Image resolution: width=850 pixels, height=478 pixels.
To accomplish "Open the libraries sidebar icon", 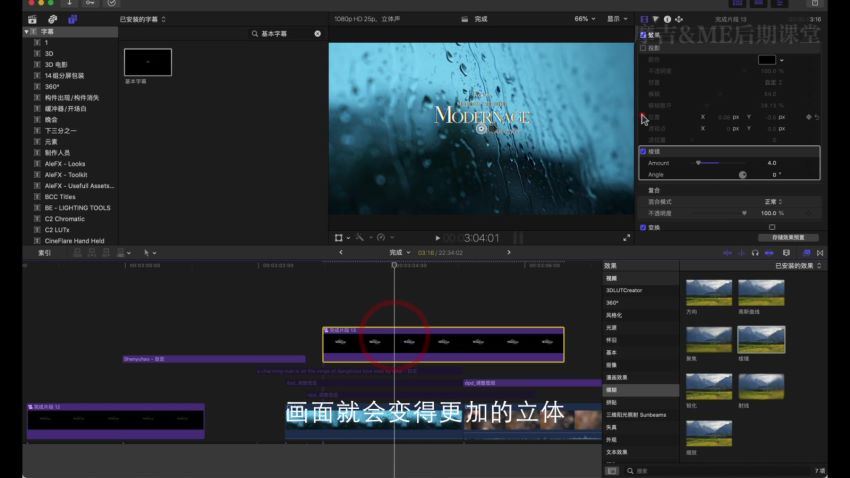I will coord(33,20).
